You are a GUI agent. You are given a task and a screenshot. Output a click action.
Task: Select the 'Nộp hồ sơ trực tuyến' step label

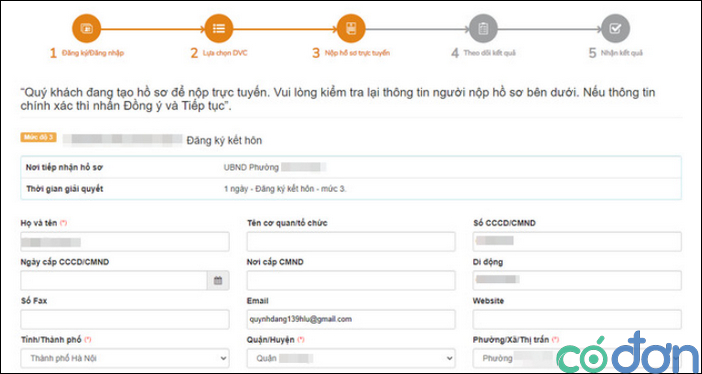coord(357,53)
